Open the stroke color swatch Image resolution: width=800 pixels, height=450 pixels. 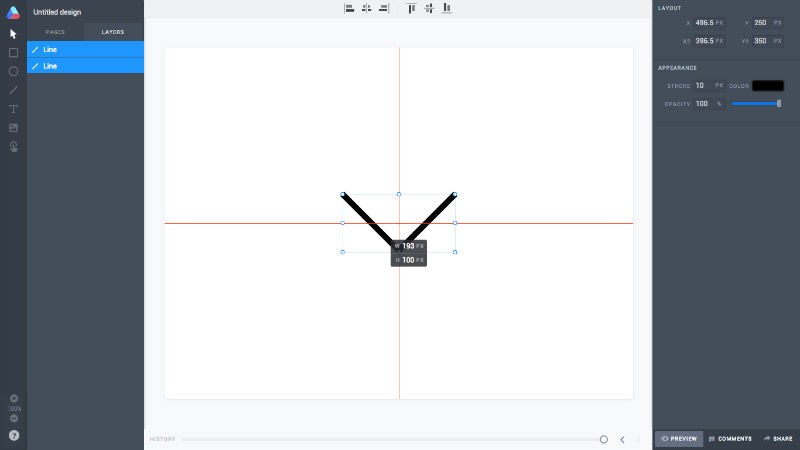(x=768, y=86)
